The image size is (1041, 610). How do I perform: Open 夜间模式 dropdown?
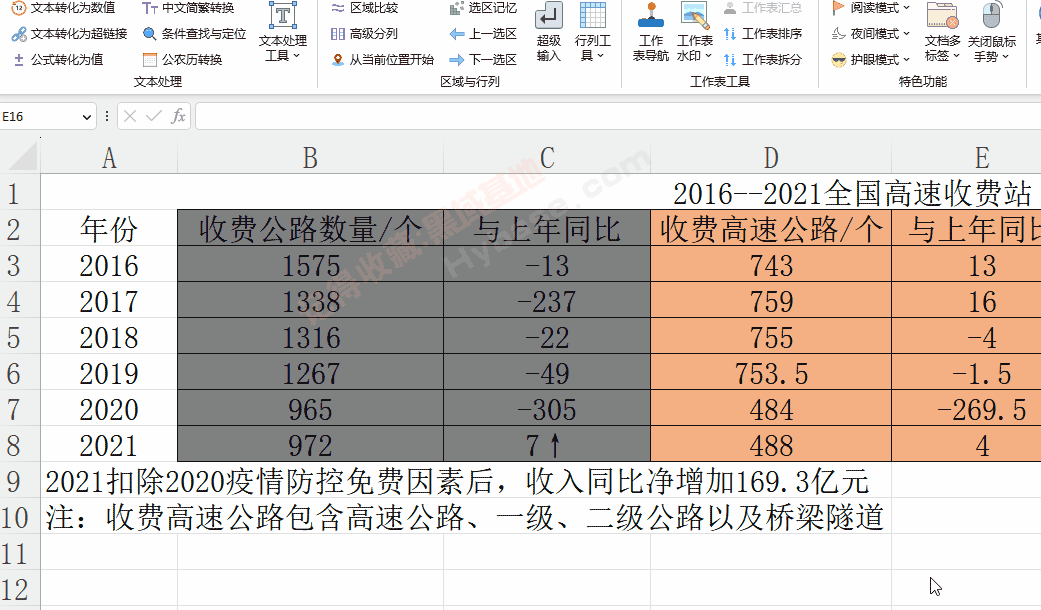[870, 34]
